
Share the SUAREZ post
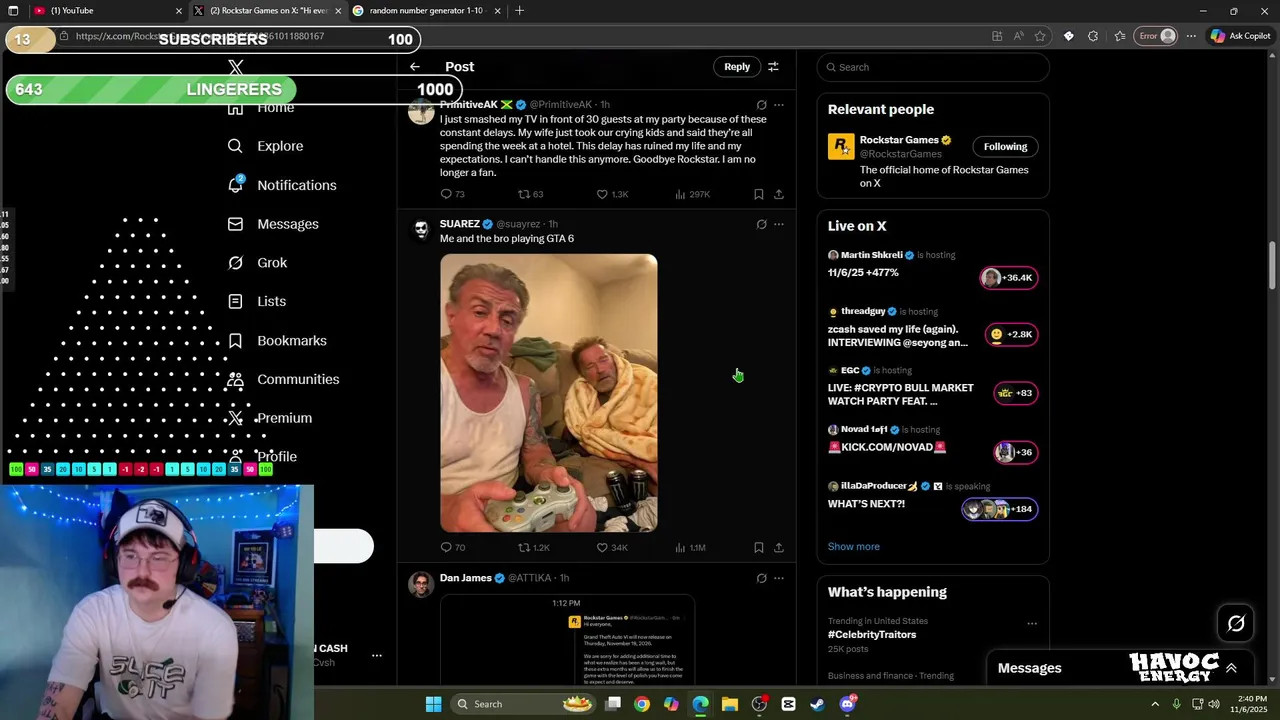[779, 547]
